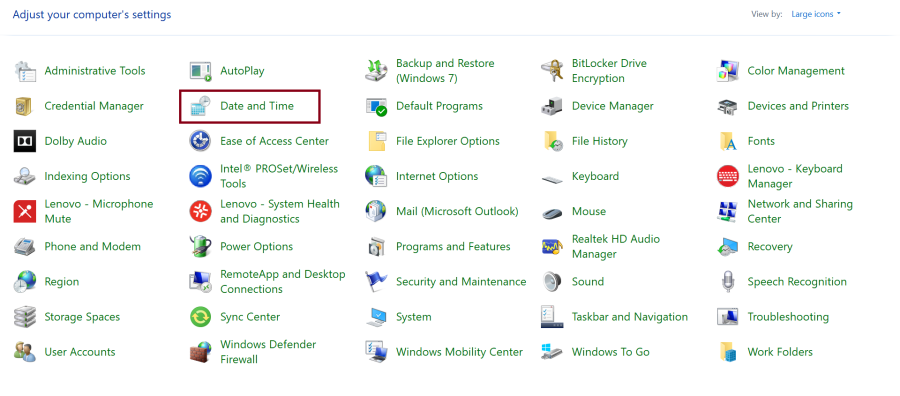This screenshot has width=900, height=396.
Task: Click the Storage Spaces icon
Action: [25, 317]
